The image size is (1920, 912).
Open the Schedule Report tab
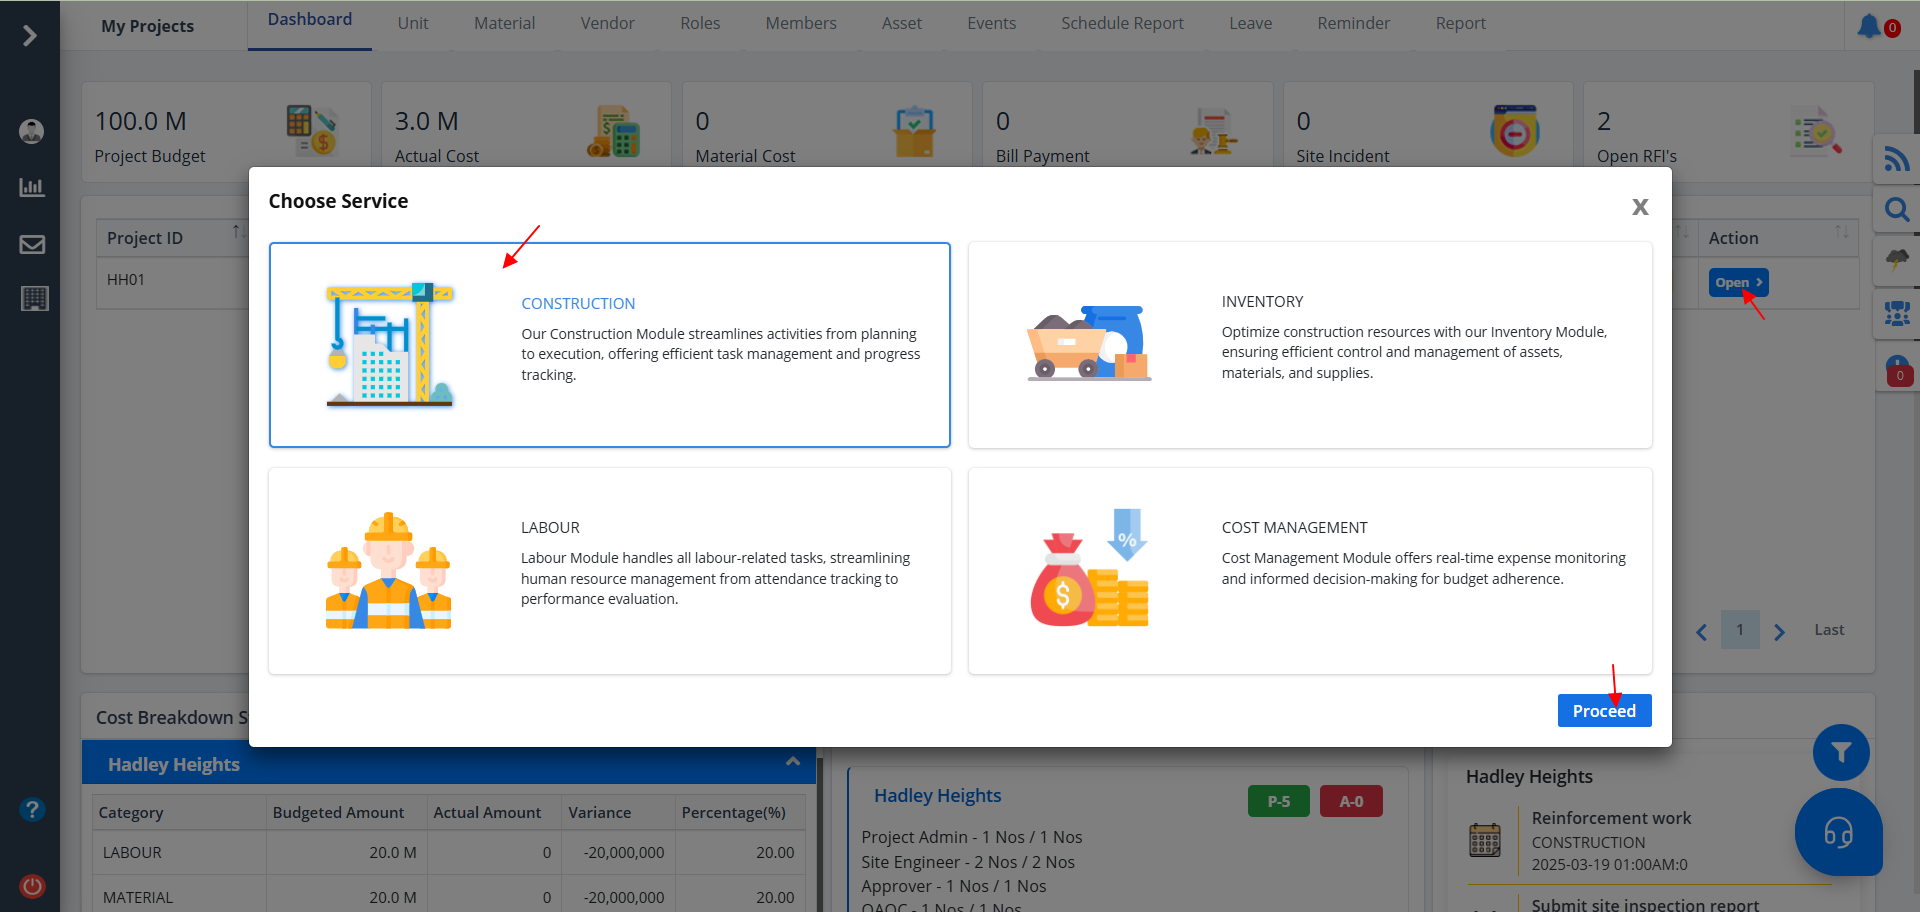click(1122, 23)
